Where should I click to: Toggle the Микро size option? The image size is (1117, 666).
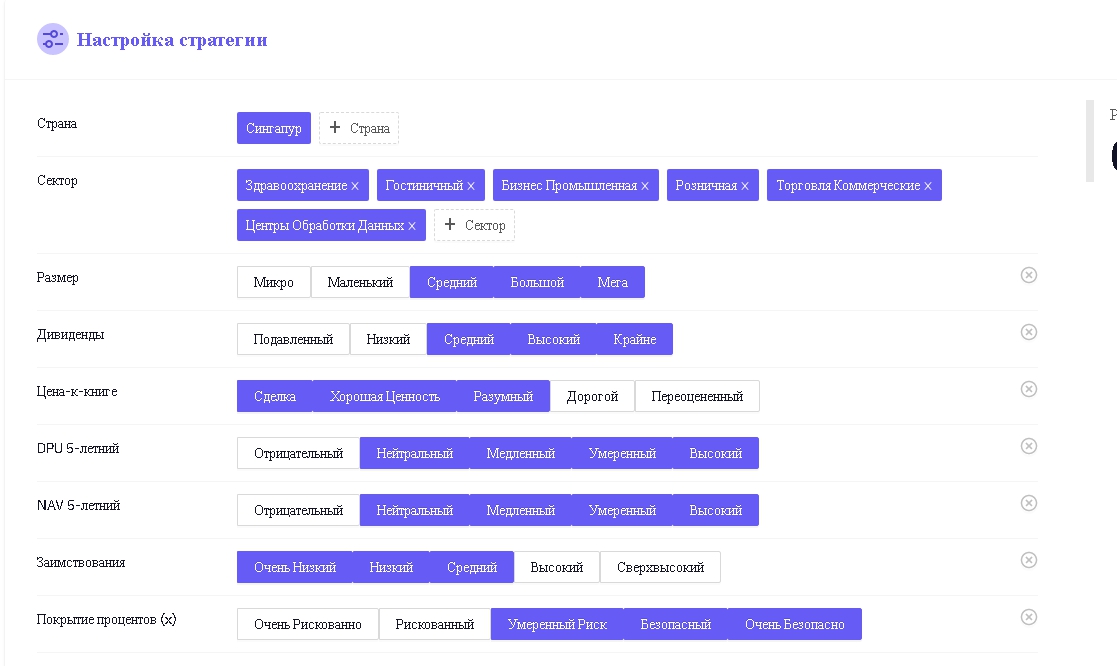coord(274,282)
